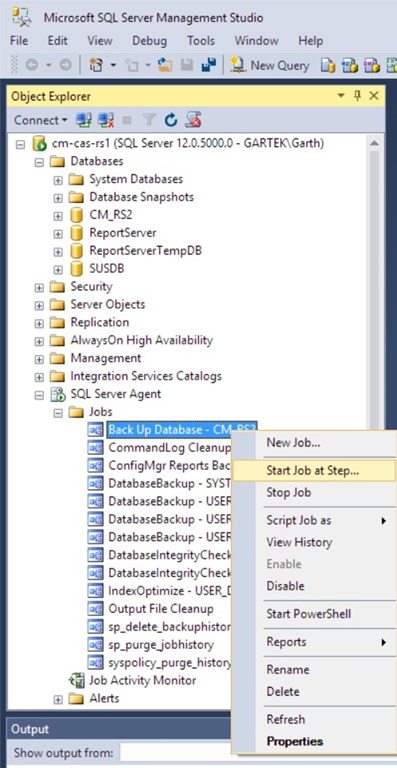Click the Filter funnel icon

tap(149, 120)
